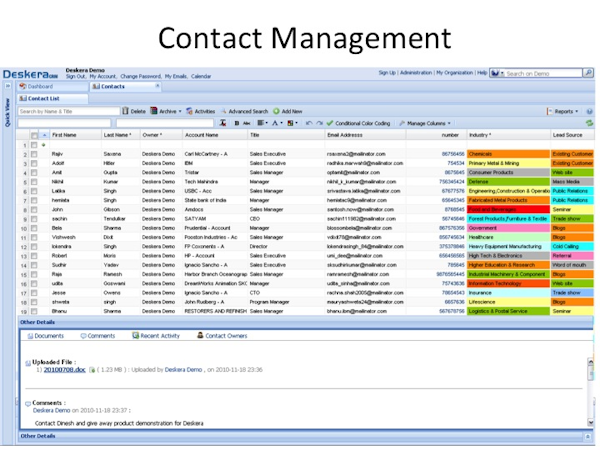Image resolution: width=600 pixels, height=450 pixels.
Task: Click the Delete trash icon button
Action: click(134, 111)
